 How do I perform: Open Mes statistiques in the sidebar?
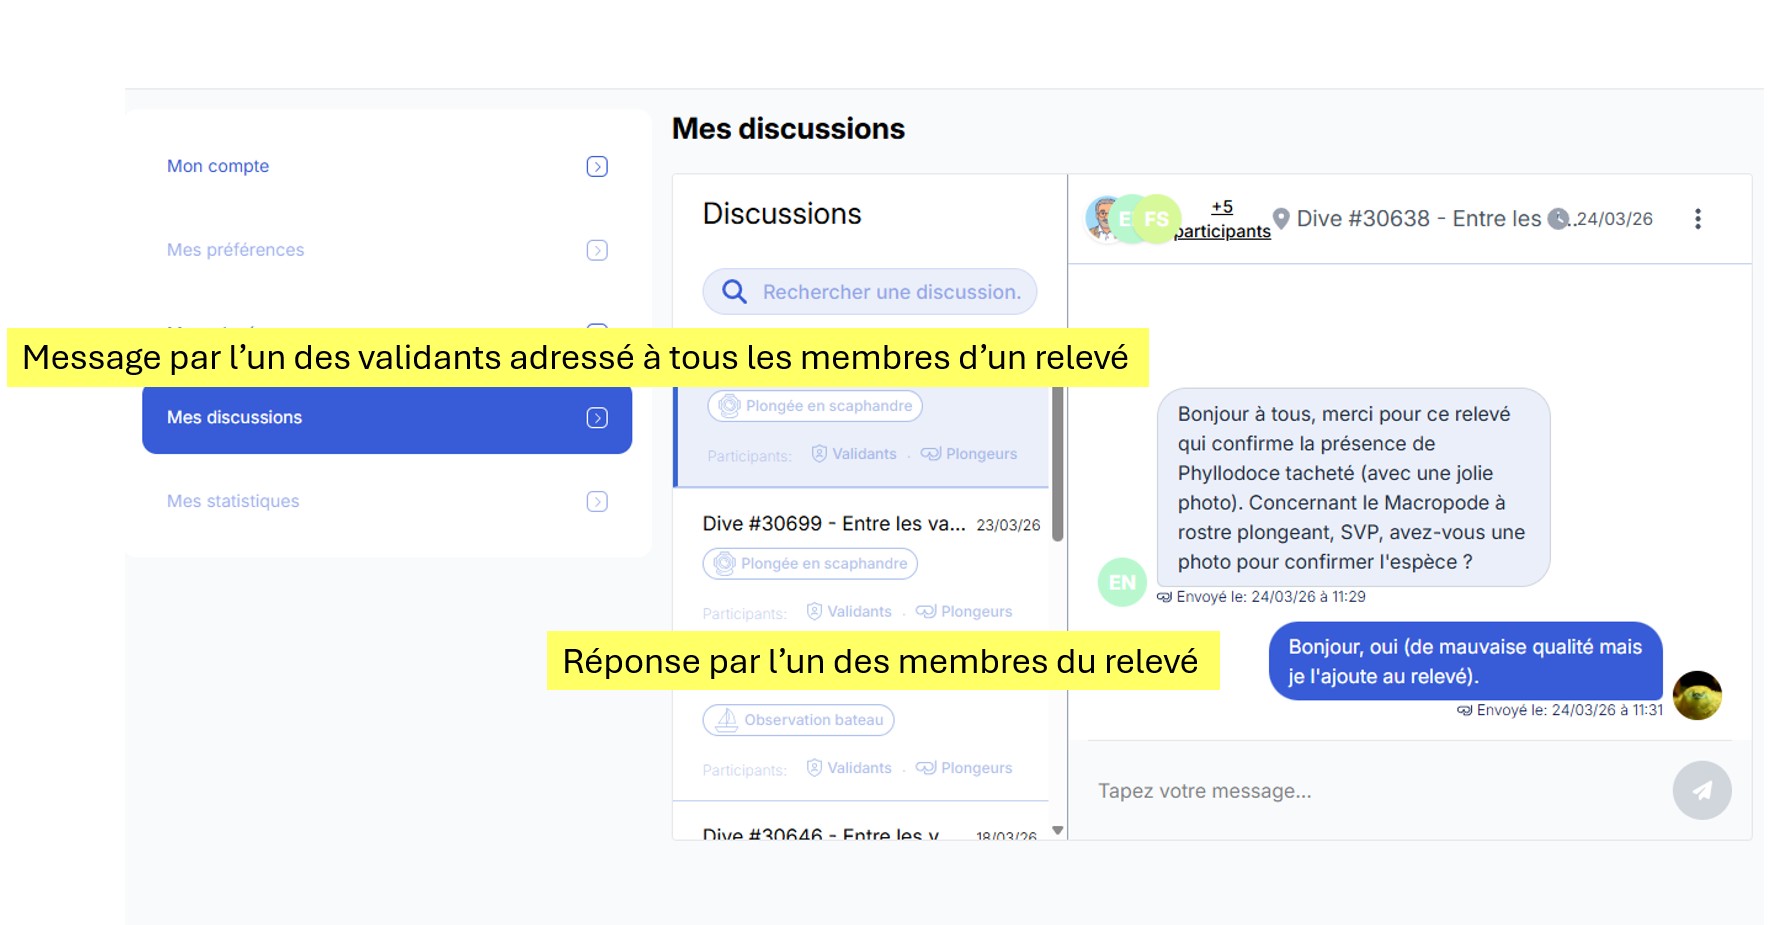point(233,501)
